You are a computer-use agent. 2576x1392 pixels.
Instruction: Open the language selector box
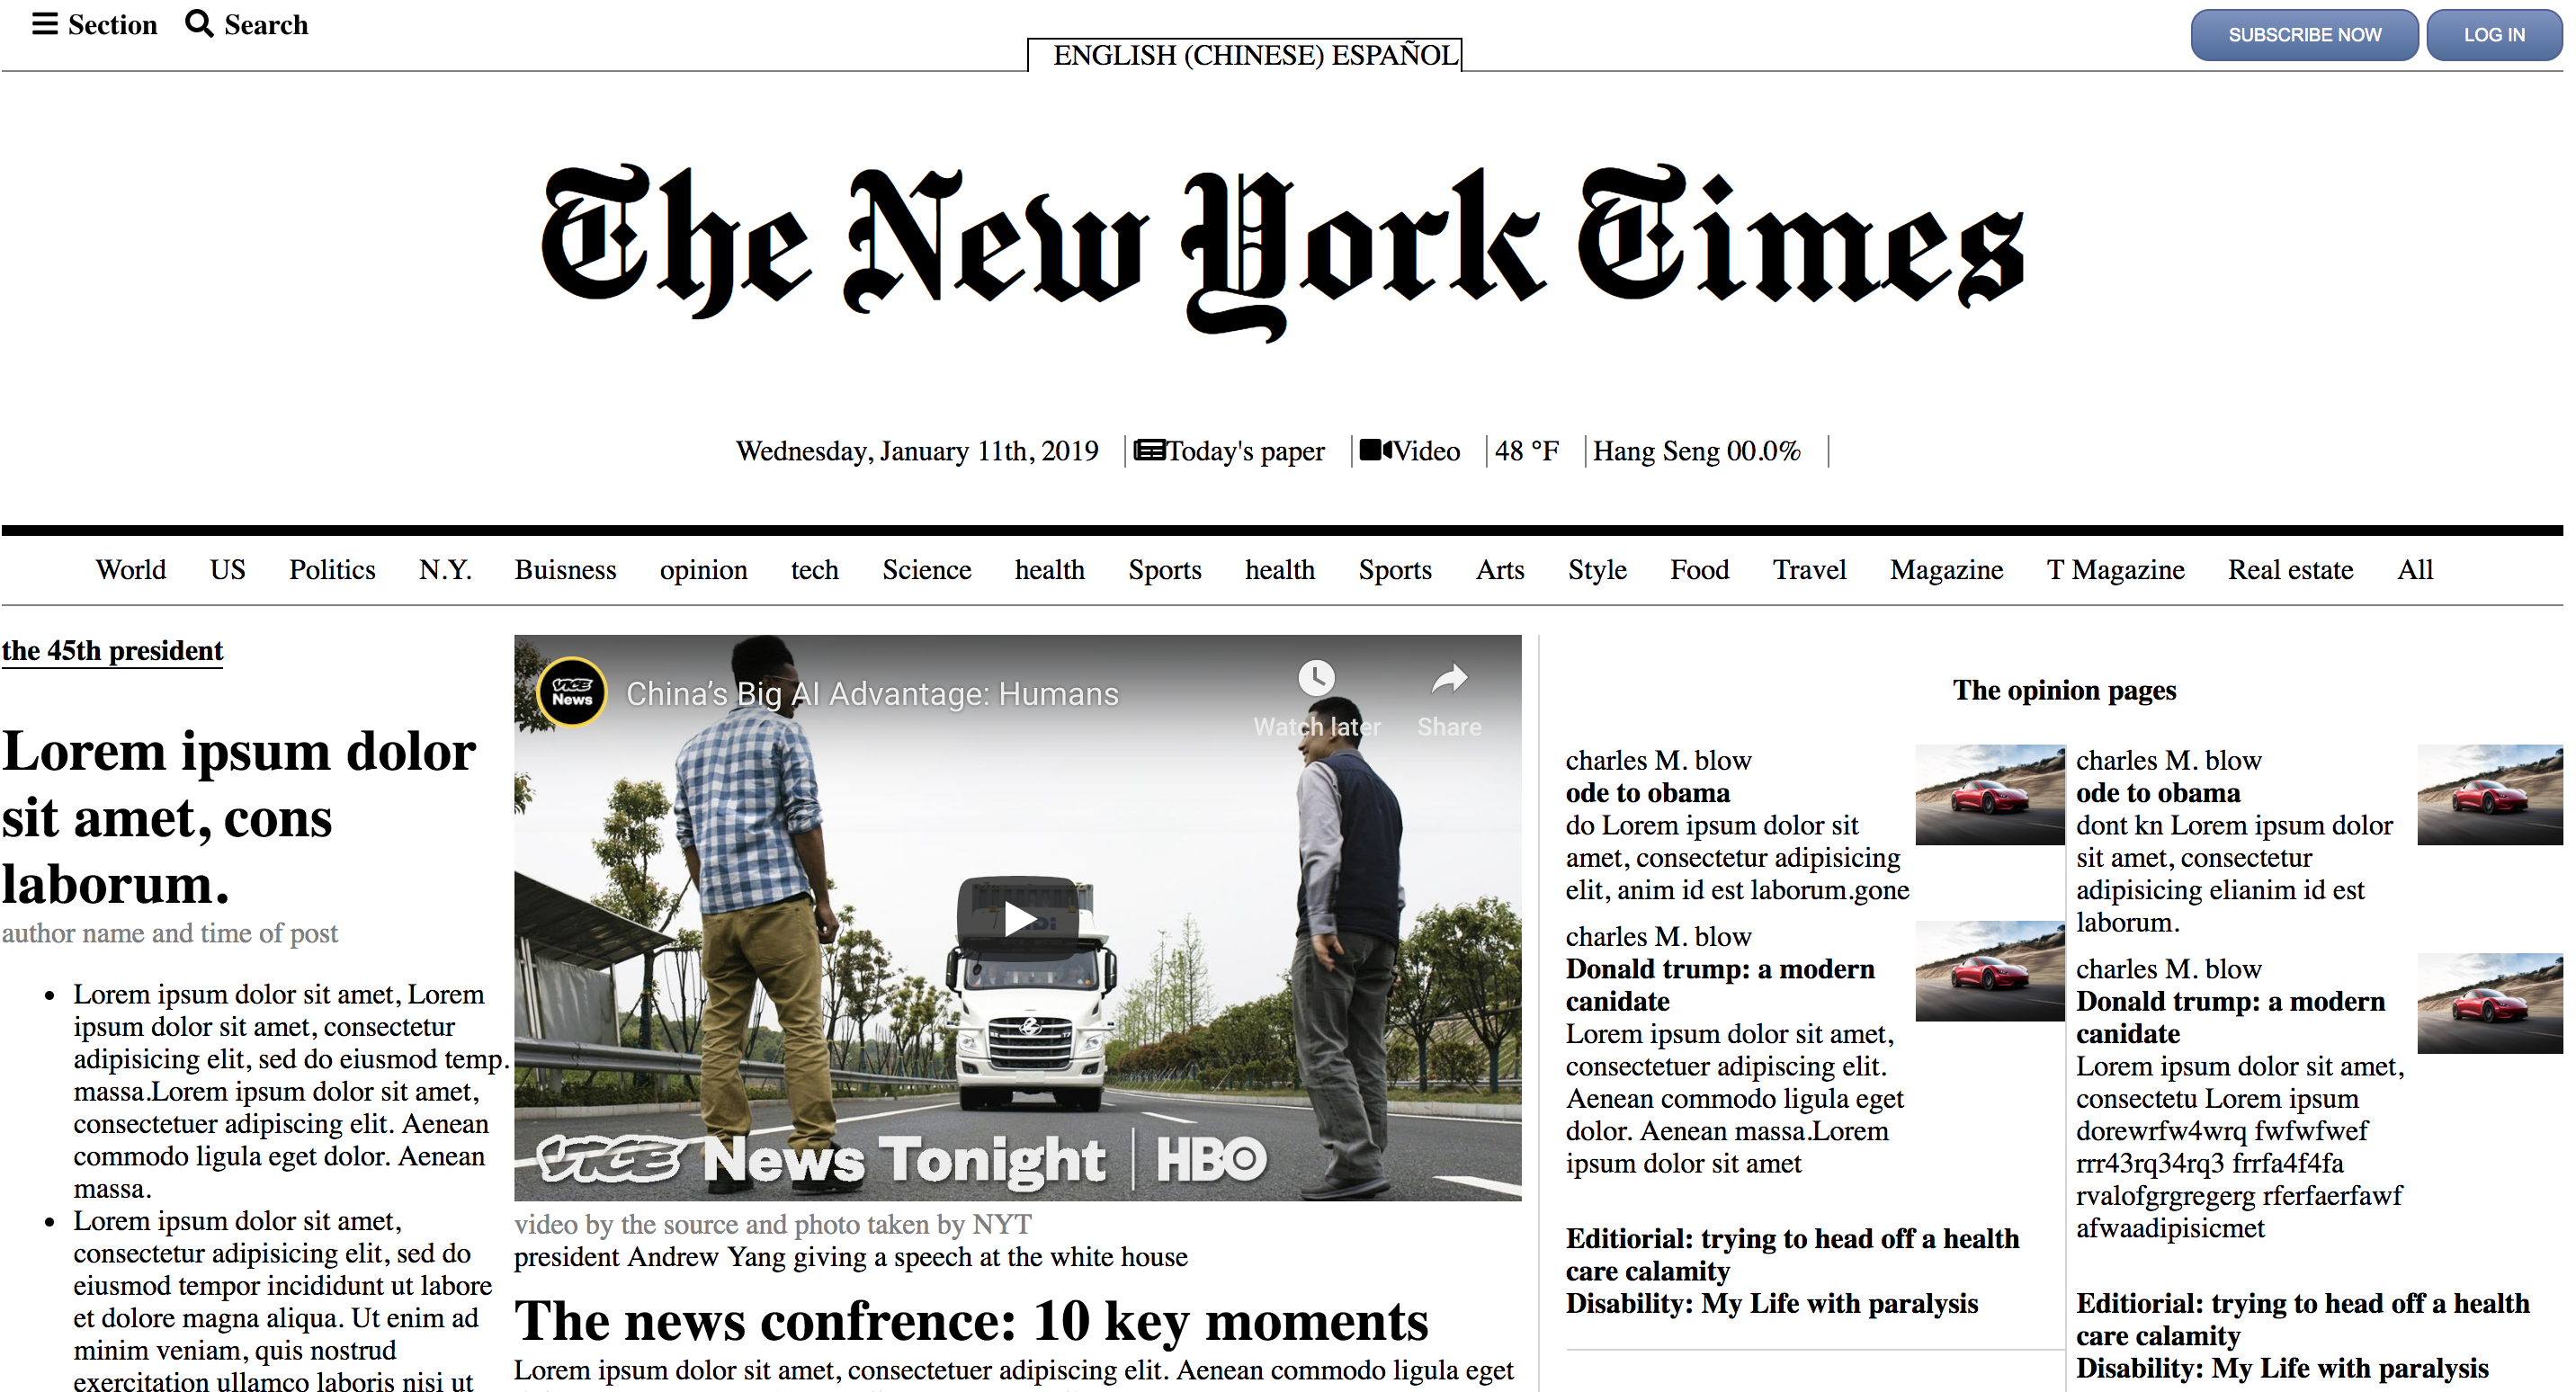click(x=1244, y=55)
